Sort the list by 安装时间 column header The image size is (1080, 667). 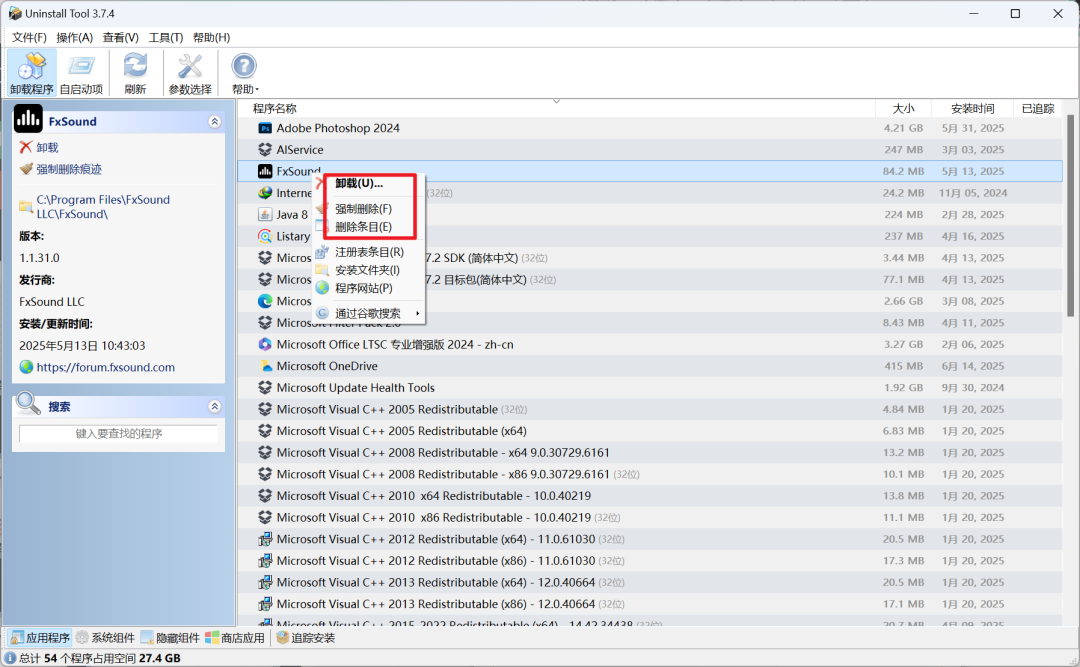(973, 108)
